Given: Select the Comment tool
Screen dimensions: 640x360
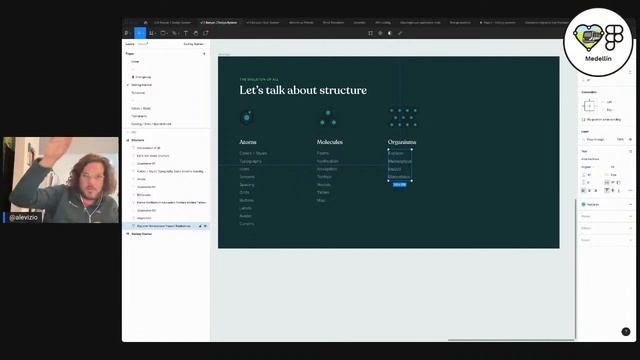Looking at the screenshot, I should pyautogui.click(x=206, y=33).
